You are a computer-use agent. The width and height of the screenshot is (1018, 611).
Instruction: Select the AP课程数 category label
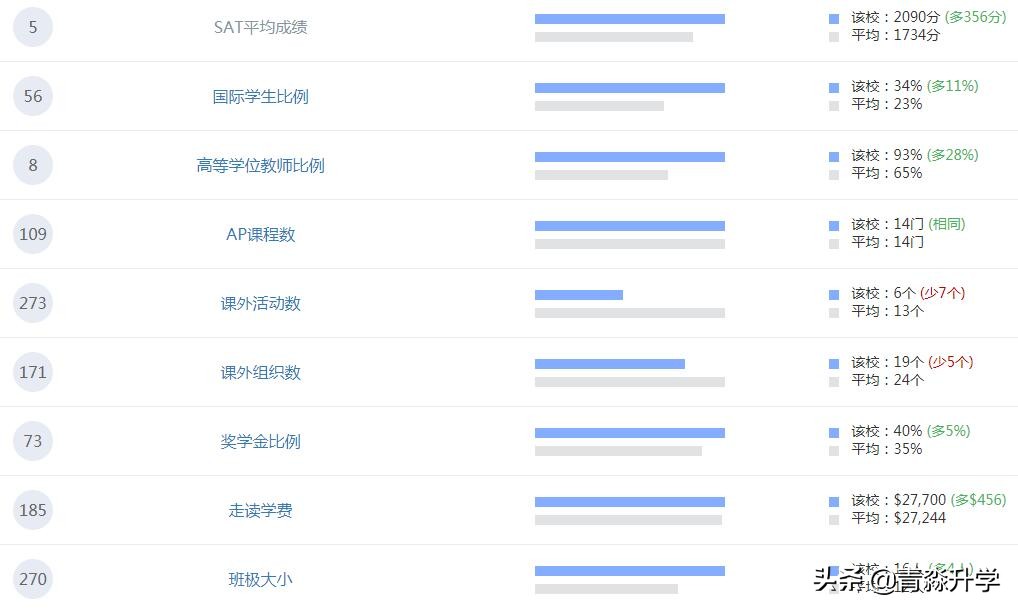click(260, 234)
